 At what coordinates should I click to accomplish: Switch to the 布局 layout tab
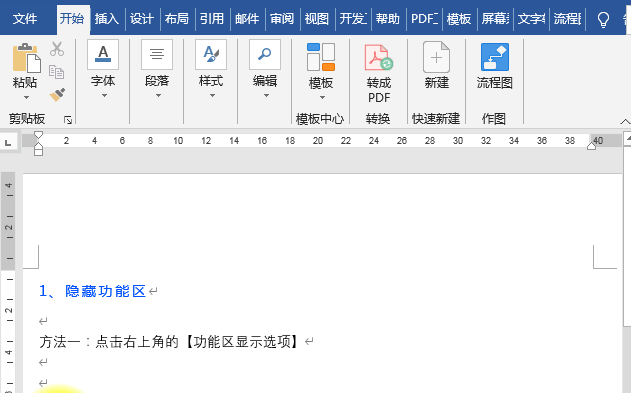point(177,19)
